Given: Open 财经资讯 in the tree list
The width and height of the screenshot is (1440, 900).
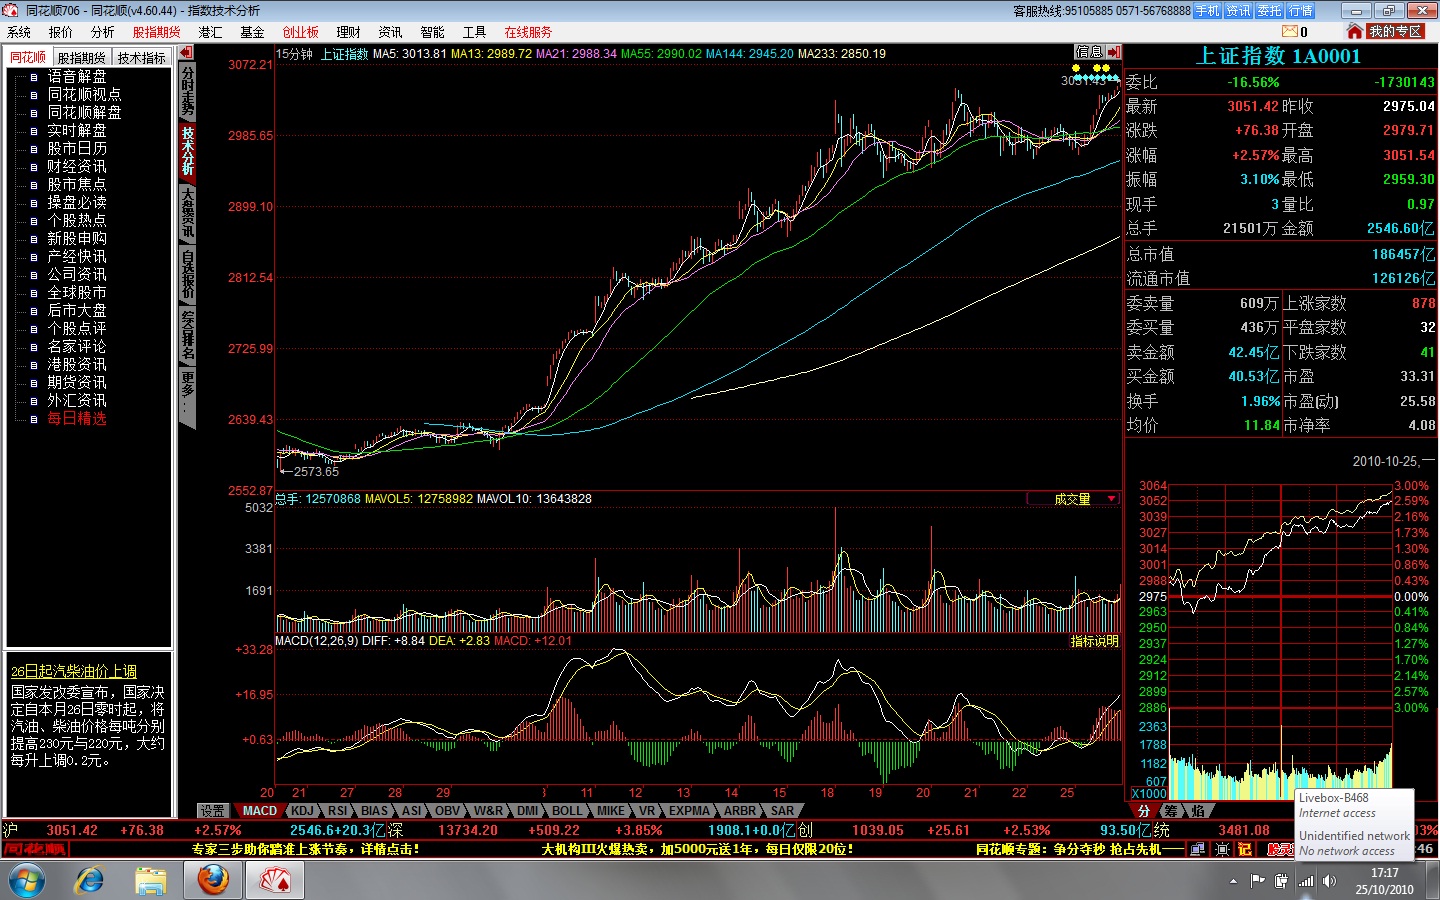Looking at the screenshot, I should pos(77,166).
